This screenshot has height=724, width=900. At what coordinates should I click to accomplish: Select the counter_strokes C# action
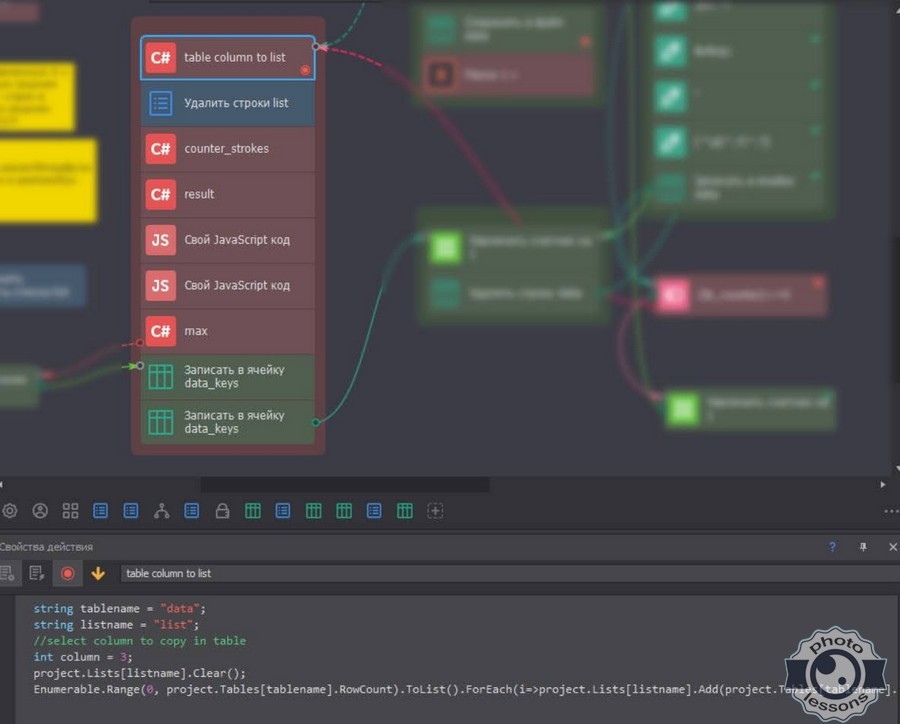click(228, 149)
